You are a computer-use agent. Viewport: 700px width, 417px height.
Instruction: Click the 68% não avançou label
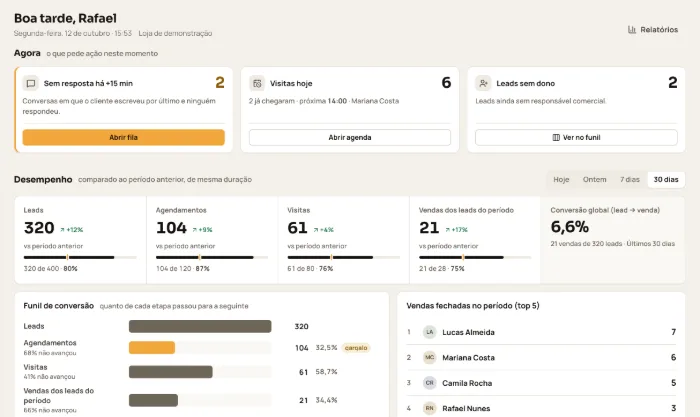(x=50, y=353)
